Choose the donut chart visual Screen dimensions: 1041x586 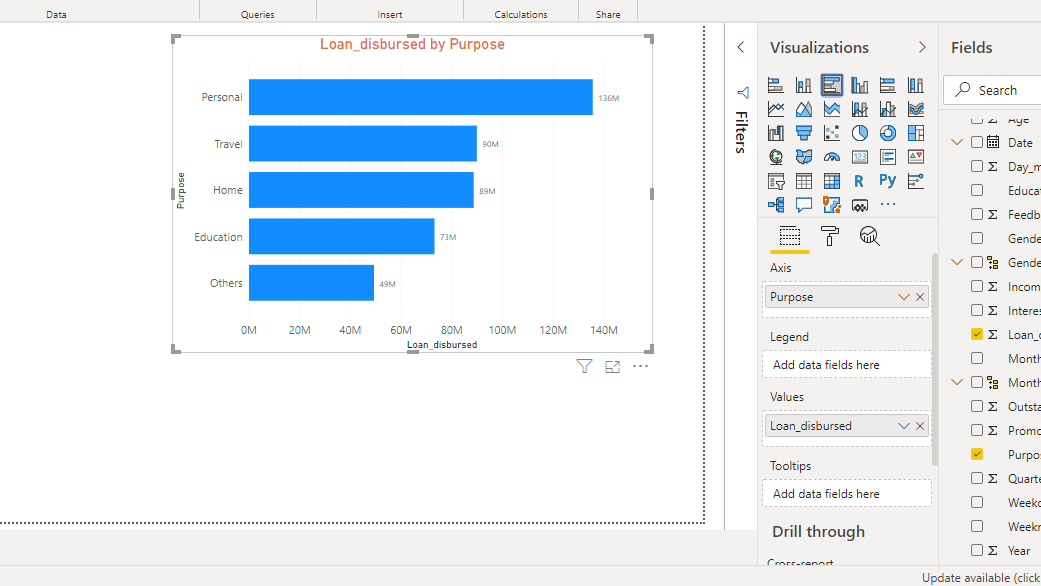888,133
